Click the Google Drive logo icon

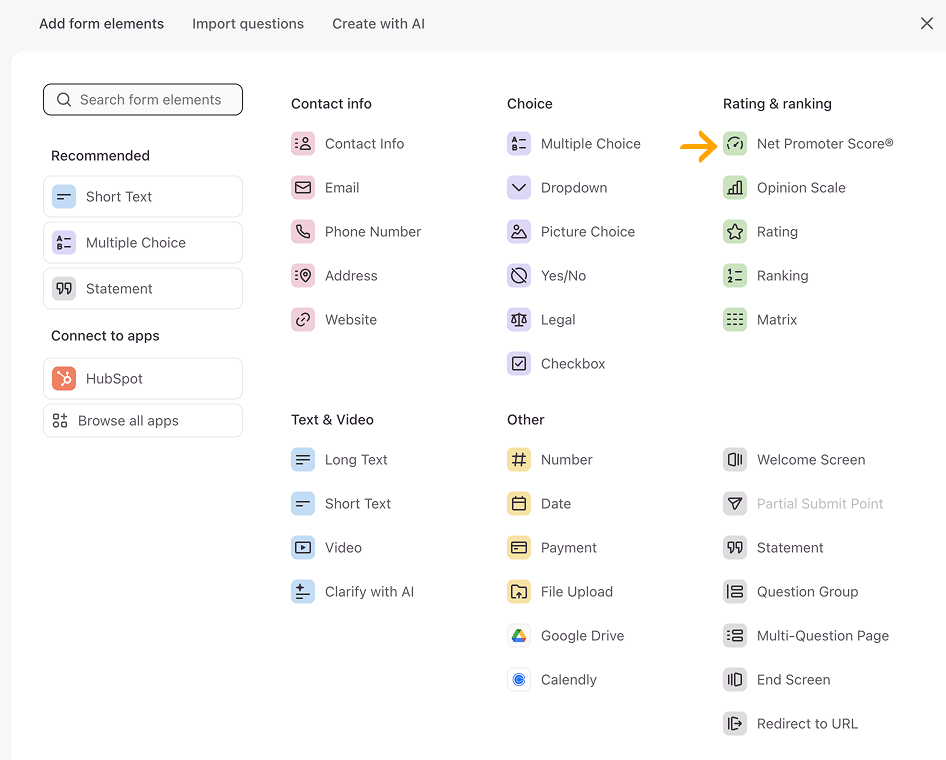coord(519,636)
